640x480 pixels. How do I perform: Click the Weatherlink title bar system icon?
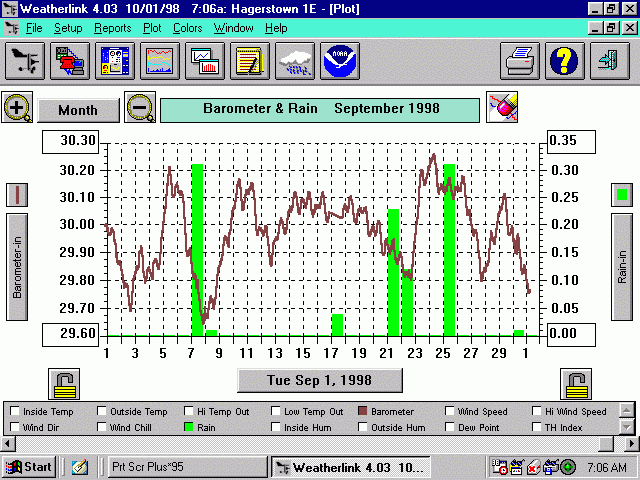[x=10, y=9]
